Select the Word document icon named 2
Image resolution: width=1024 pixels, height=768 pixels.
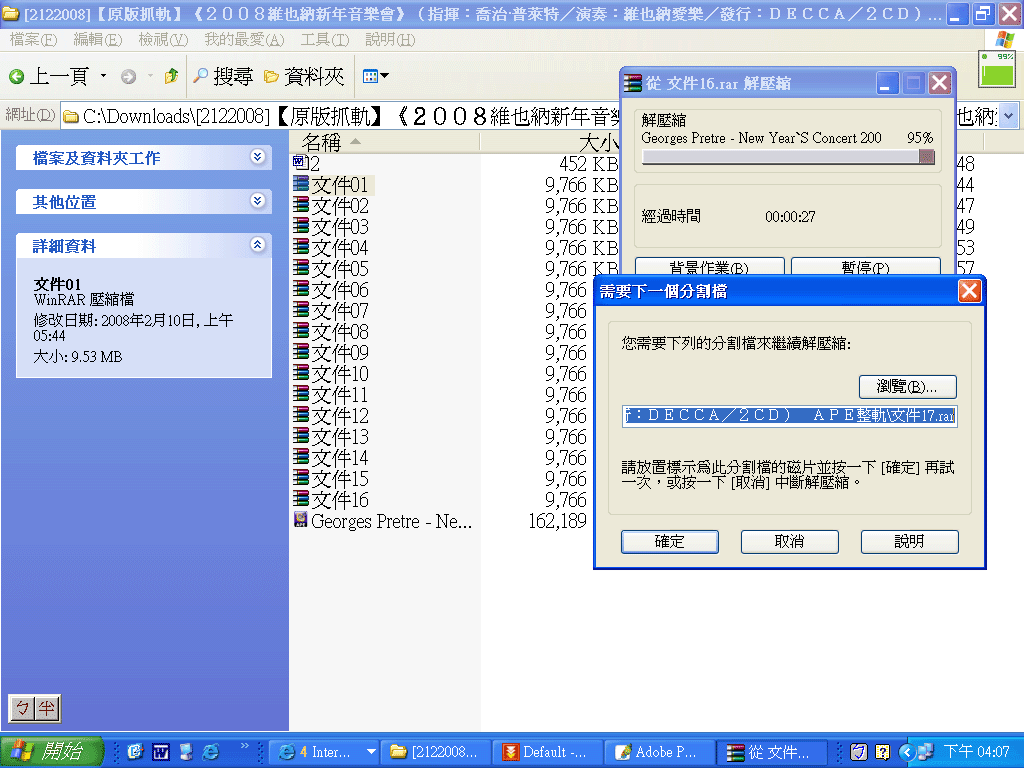pos(300,162)
